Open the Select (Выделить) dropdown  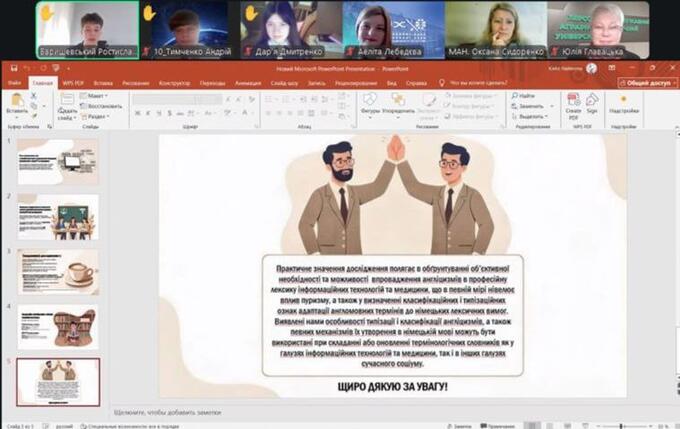(530, 116)
